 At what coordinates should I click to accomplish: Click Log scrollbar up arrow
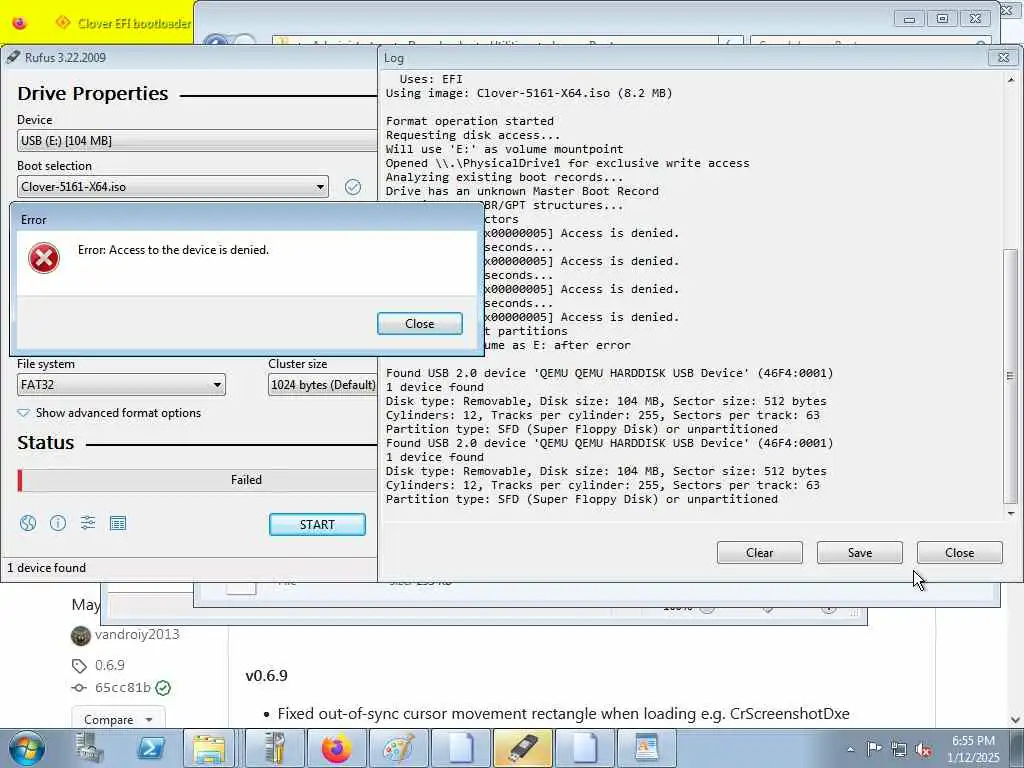(1011, 80)
